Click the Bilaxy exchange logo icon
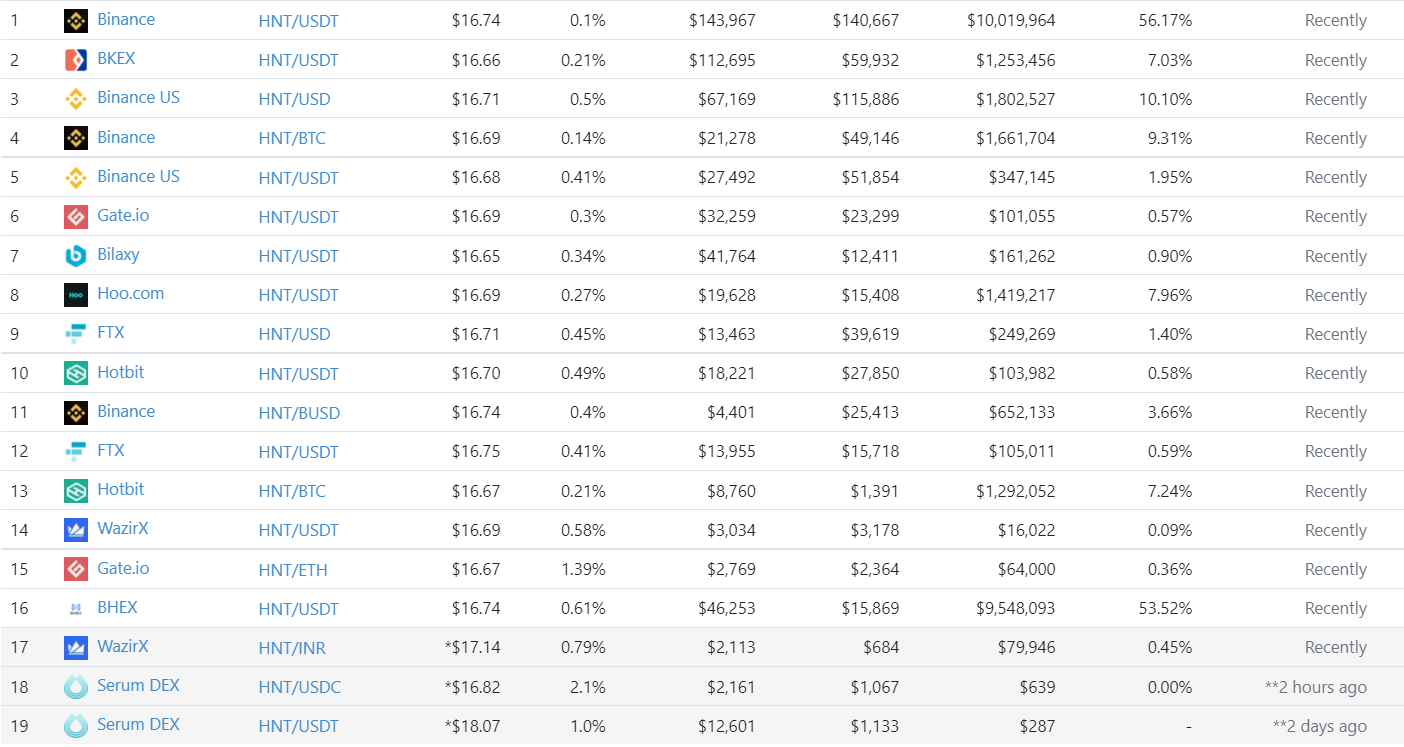 pos(76,255)
